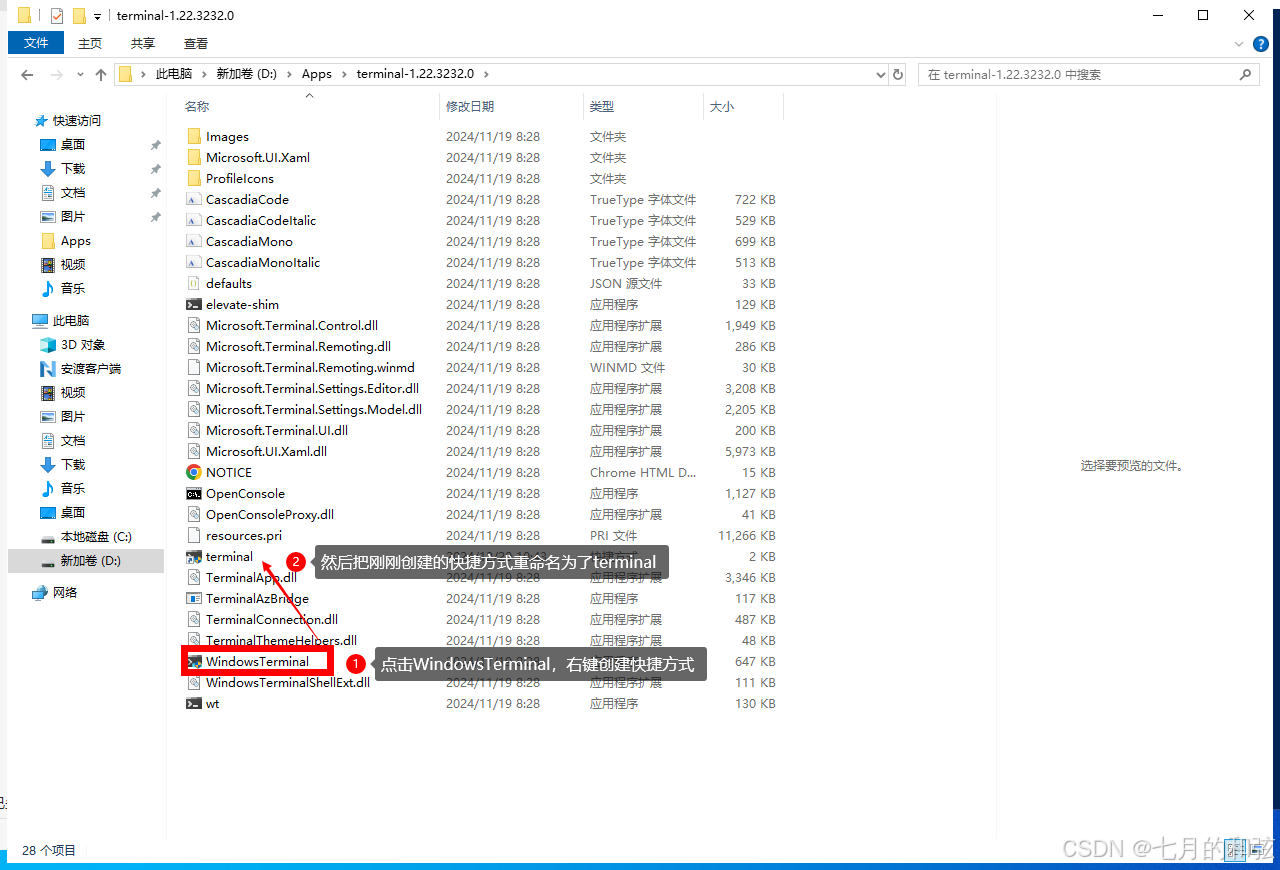Viewport: 1280px width, 870px height.
Task: Select the WindowsTerminal application file
Action: click(257, 662)
